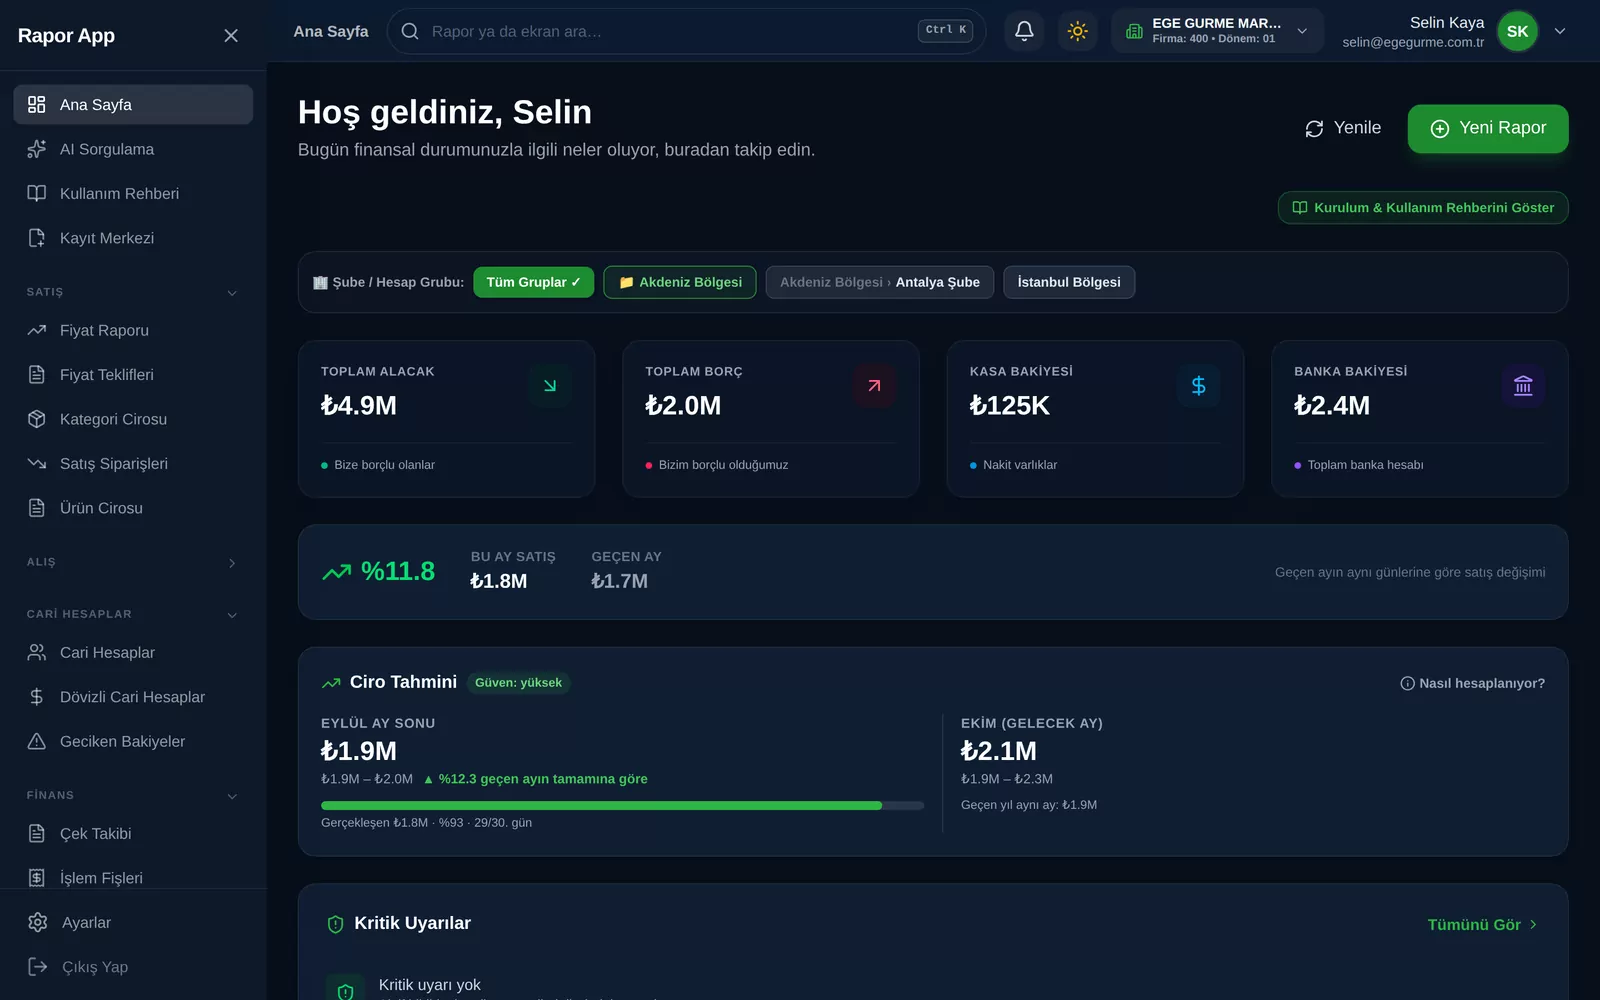This screenshot has height=1000, width=1600.
Task: Open Fiyat Teklifleri in the sidebar
Action: 133,375
